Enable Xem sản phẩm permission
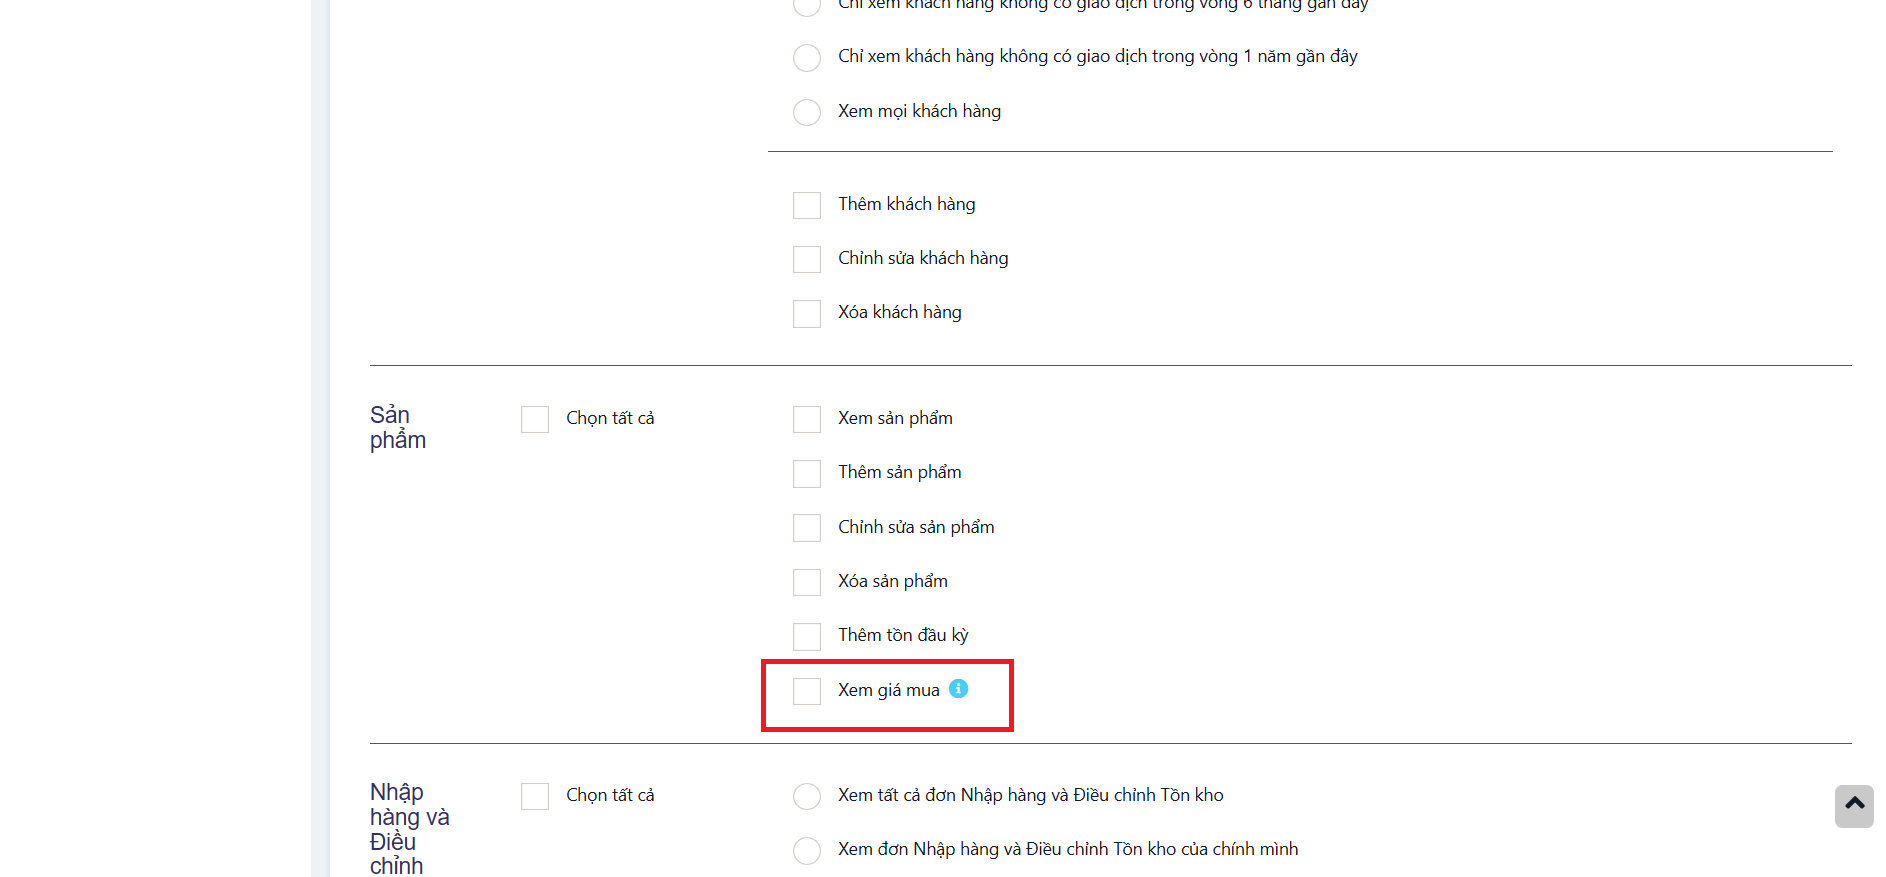1886x877 pixels. click(x=807, y=419)
